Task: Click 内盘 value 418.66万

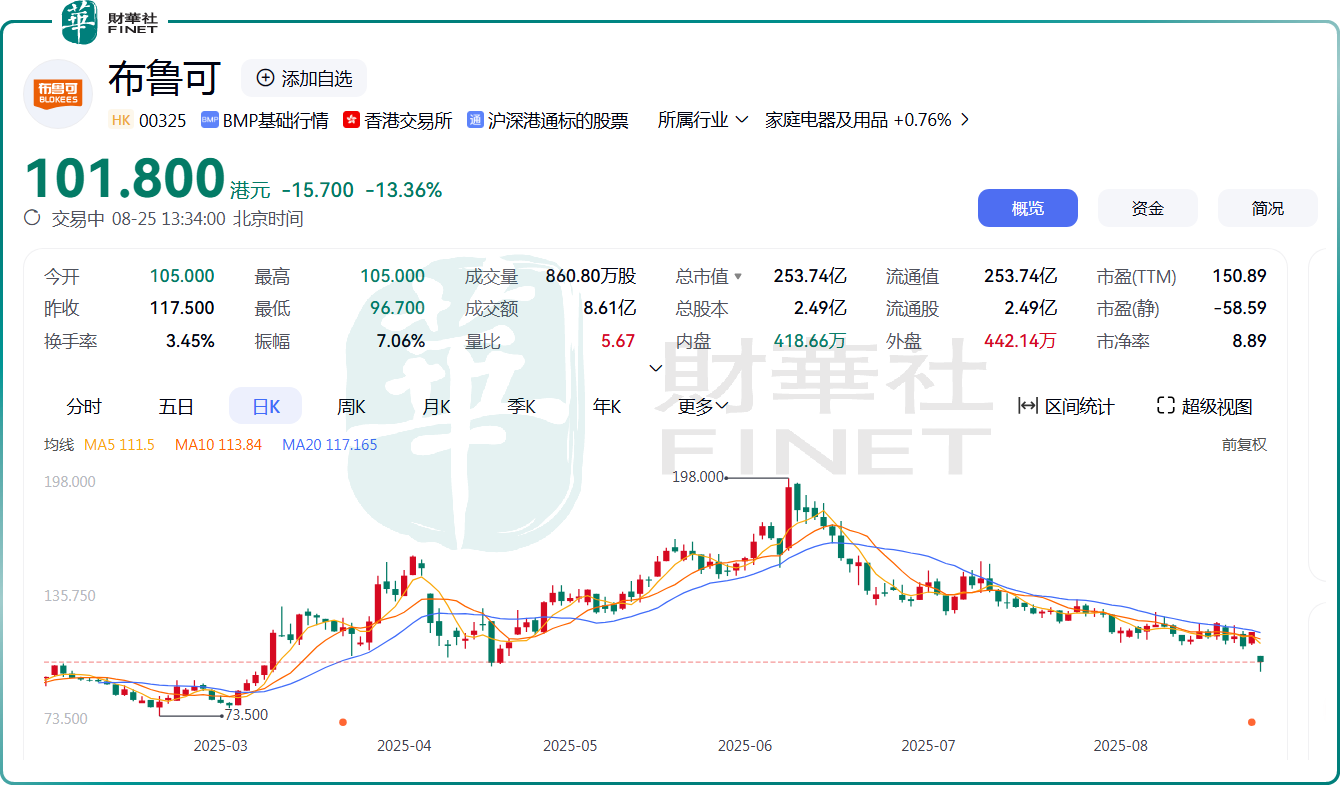Action: pyautogui.click(x=810, y=341)
